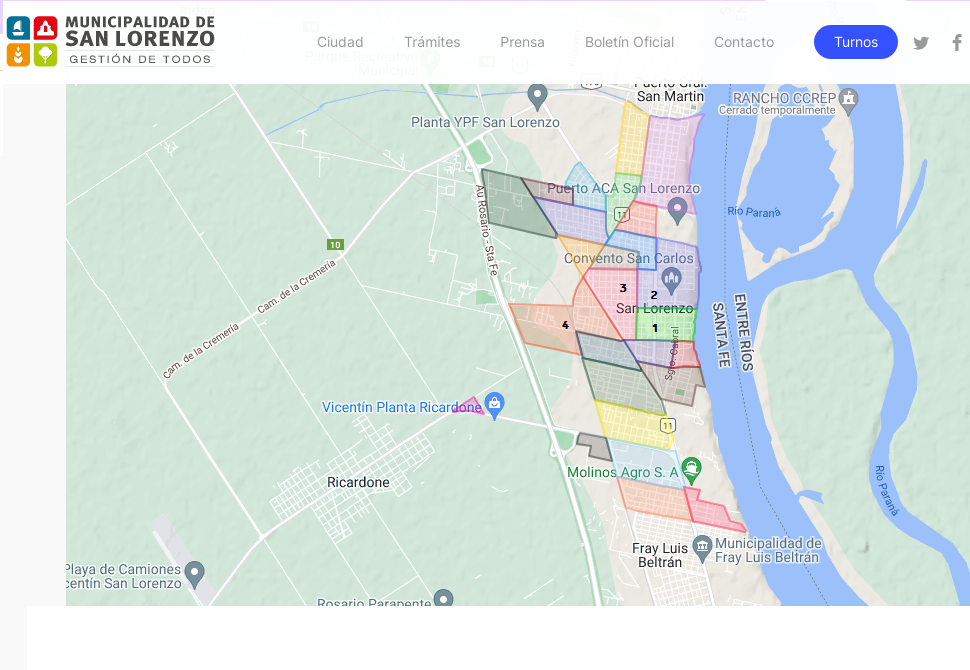Click the Ricardone town label
Image resolution: width=970 pixels, height=670 pixels.
358,483
